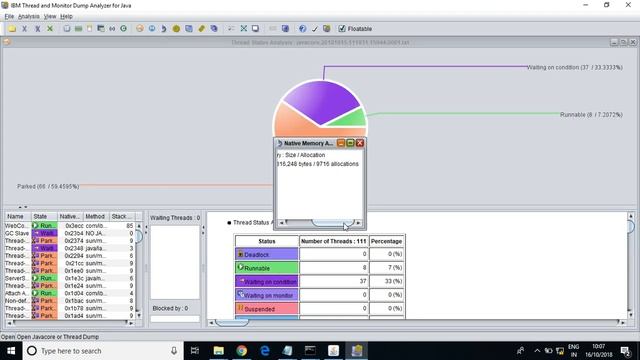
Task: Open the Analysis menu
Action: tap(29, 16)
